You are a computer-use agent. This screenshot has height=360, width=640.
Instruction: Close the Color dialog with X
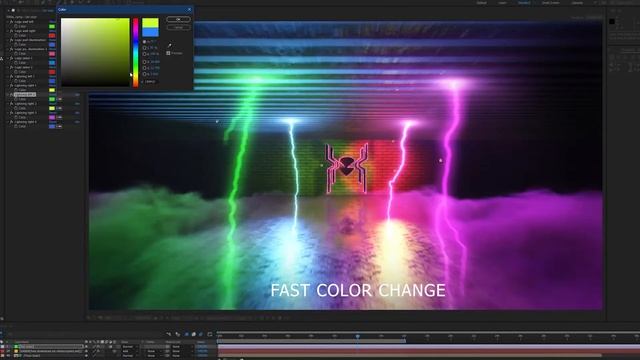coord(189,9)
